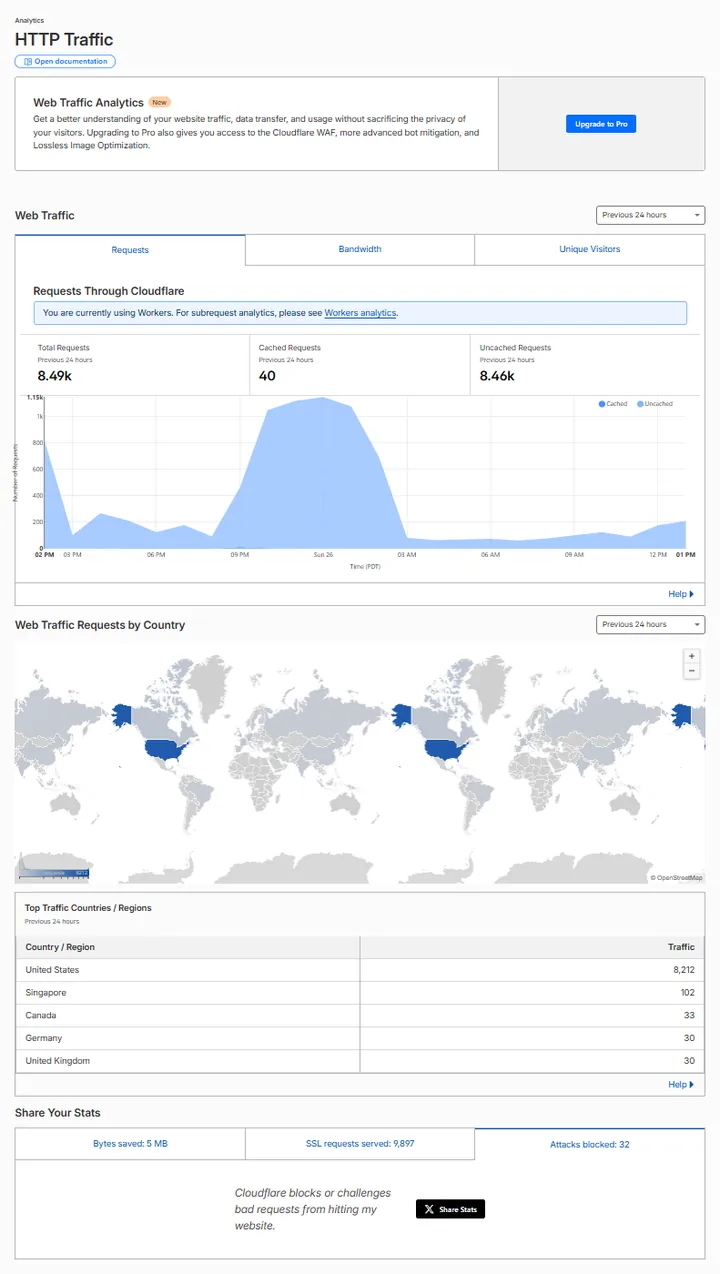Switch to the Bandwidth tab
This screenshot has width=720, height=1274.
coord(360,249)
